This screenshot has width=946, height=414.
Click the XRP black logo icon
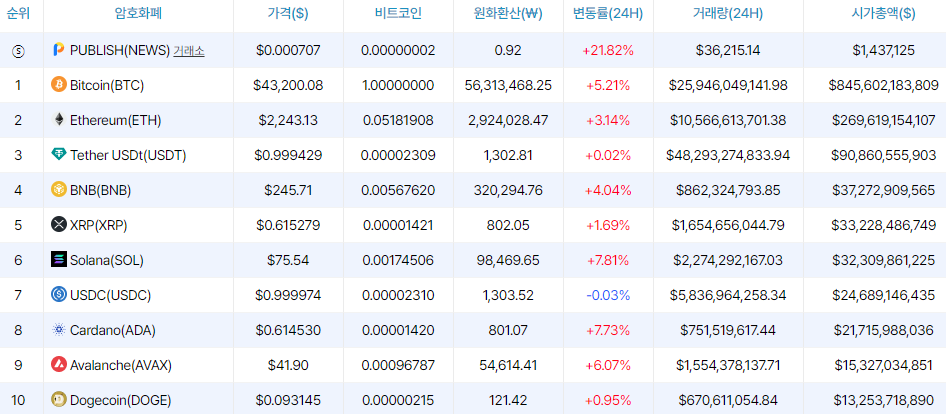(59, 225)
